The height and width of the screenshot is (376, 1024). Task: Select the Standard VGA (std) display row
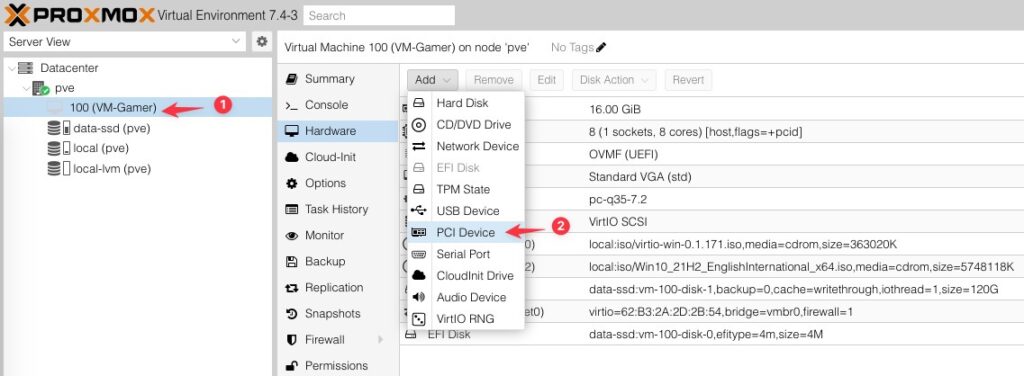(x=712, y=177)
